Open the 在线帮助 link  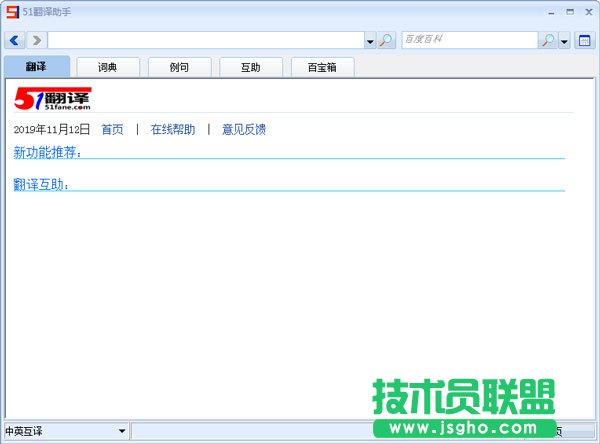pyautogui.click(x=173, y=129)
